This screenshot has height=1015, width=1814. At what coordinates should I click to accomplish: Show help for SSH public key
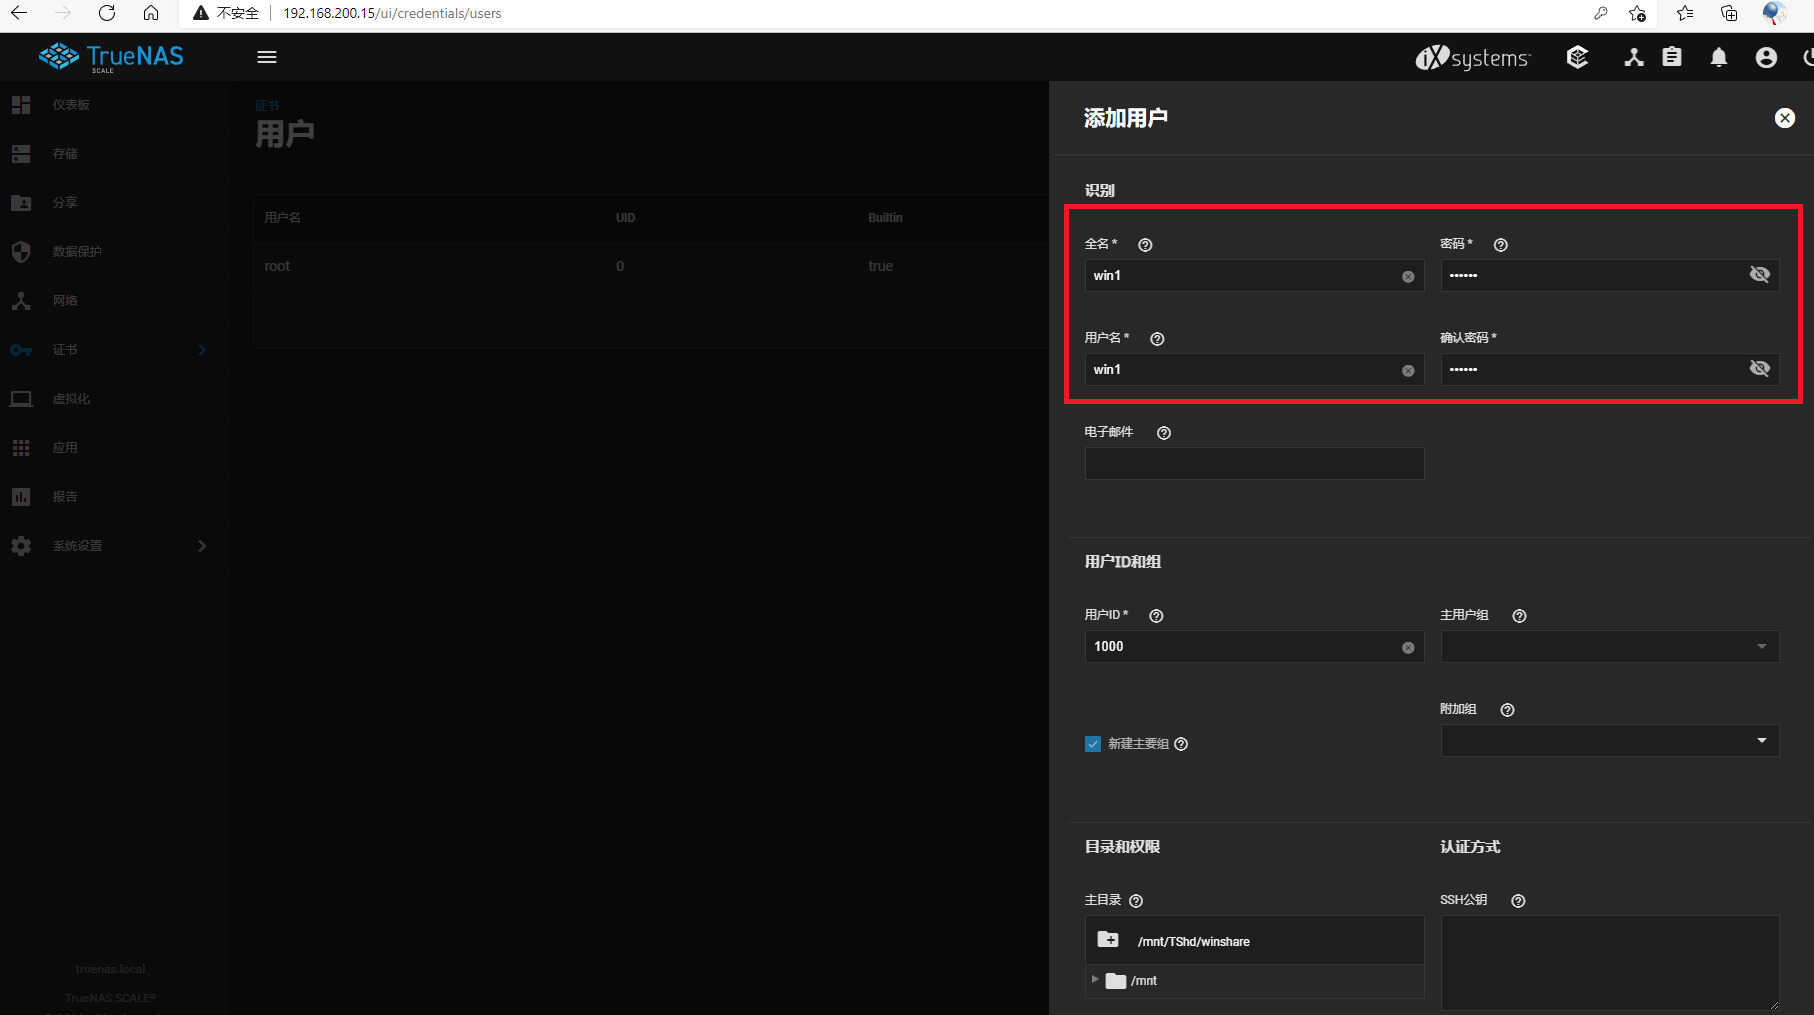coord(1518,900)
